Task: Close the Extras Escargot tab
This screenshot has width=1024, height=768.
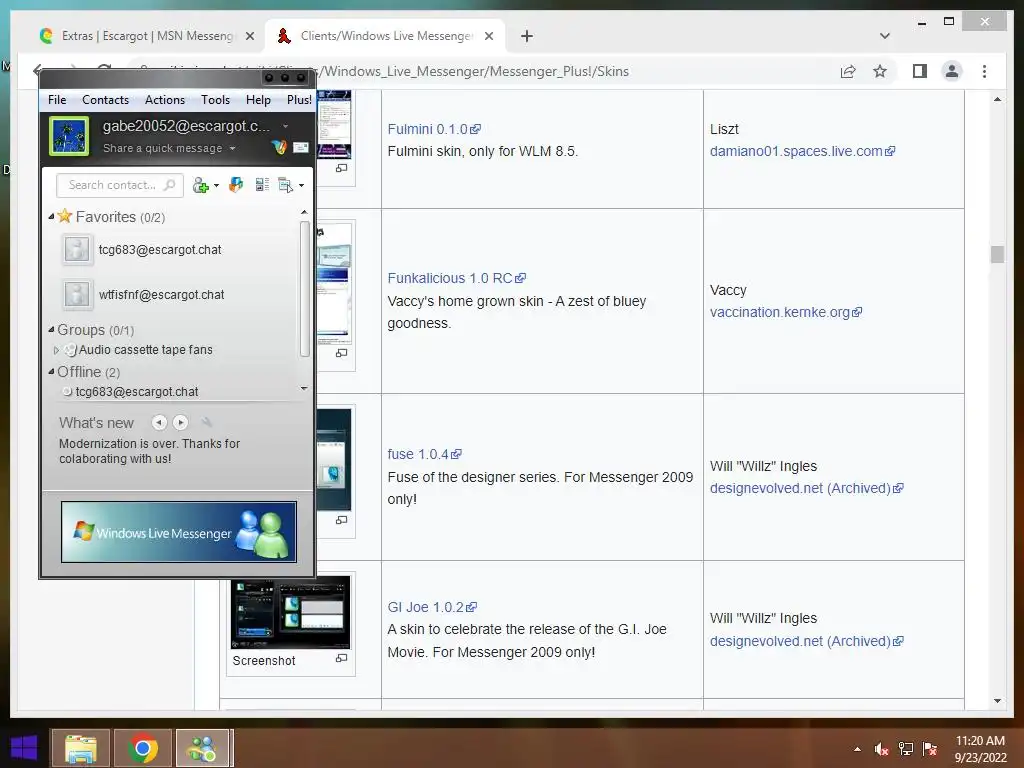Action: (249, 37)
